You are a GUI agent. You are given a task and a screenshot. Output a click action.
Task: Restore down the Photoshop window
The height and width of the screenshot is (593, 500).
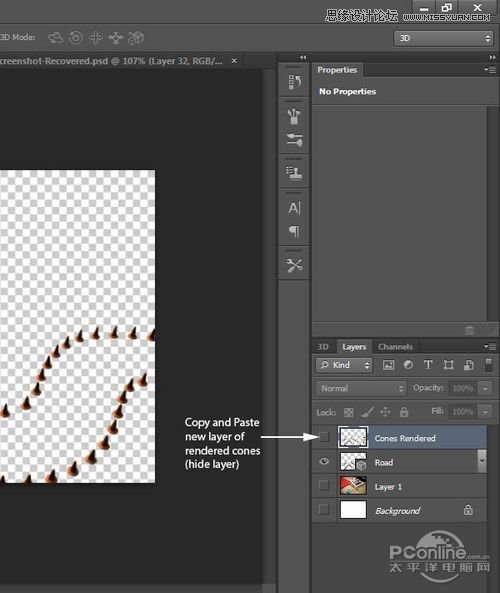pyautogui.click(x=446, y=7)
